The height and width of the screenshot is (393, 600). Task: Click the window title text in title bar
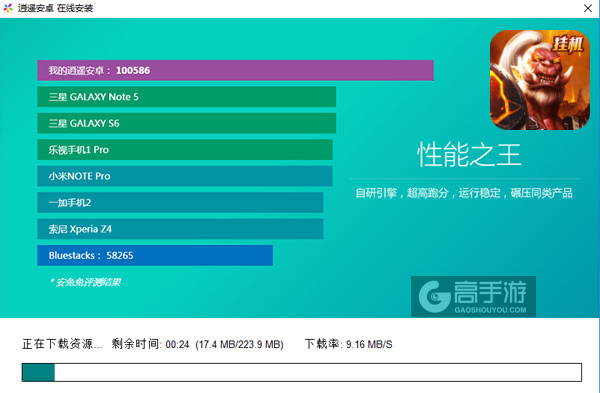coord(55,8)
